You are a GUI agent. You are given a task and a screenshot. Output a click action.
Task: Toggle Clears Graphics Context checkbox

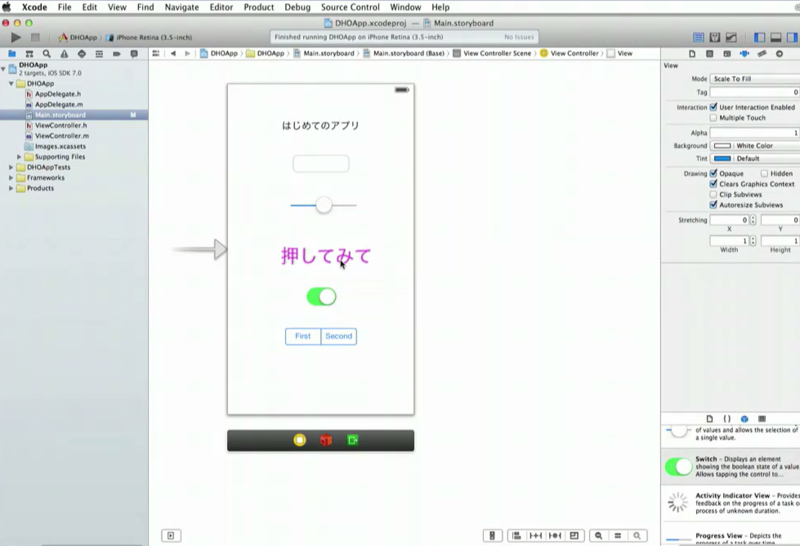[x=713, y=184]
